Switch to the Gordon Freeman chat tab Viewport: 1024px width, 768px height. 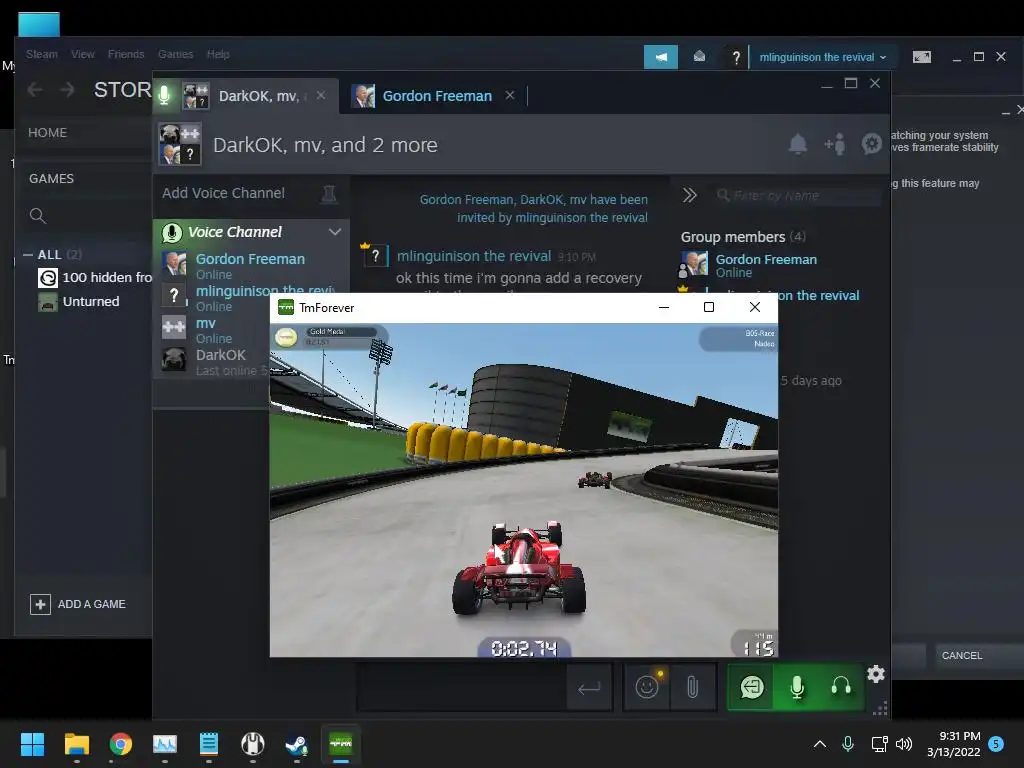point(437,96)
